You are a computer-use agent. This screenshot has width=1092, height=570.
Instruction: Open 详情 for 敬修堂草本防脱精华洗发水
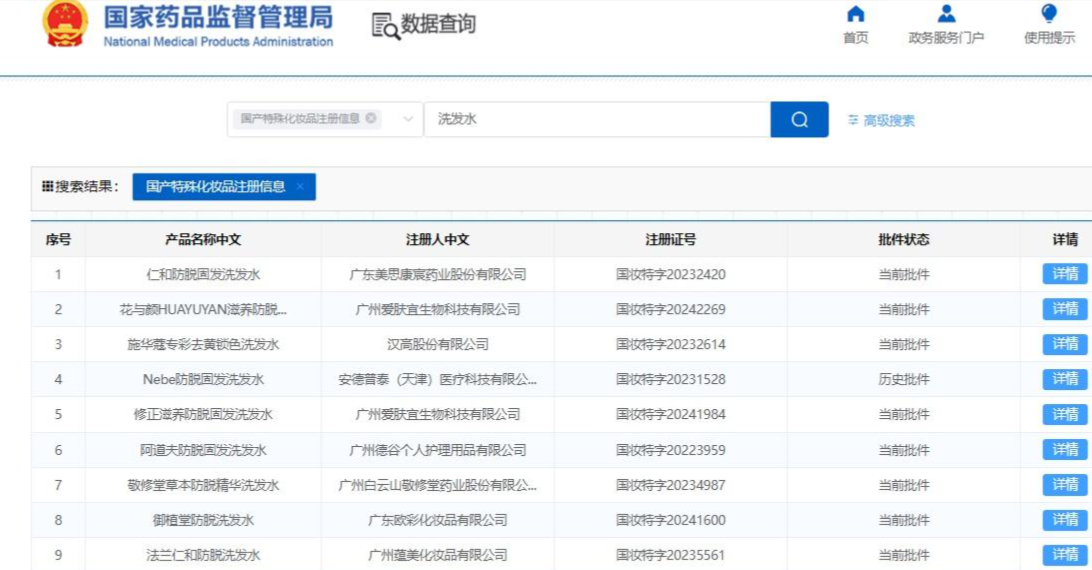[x=1065, y=485]
